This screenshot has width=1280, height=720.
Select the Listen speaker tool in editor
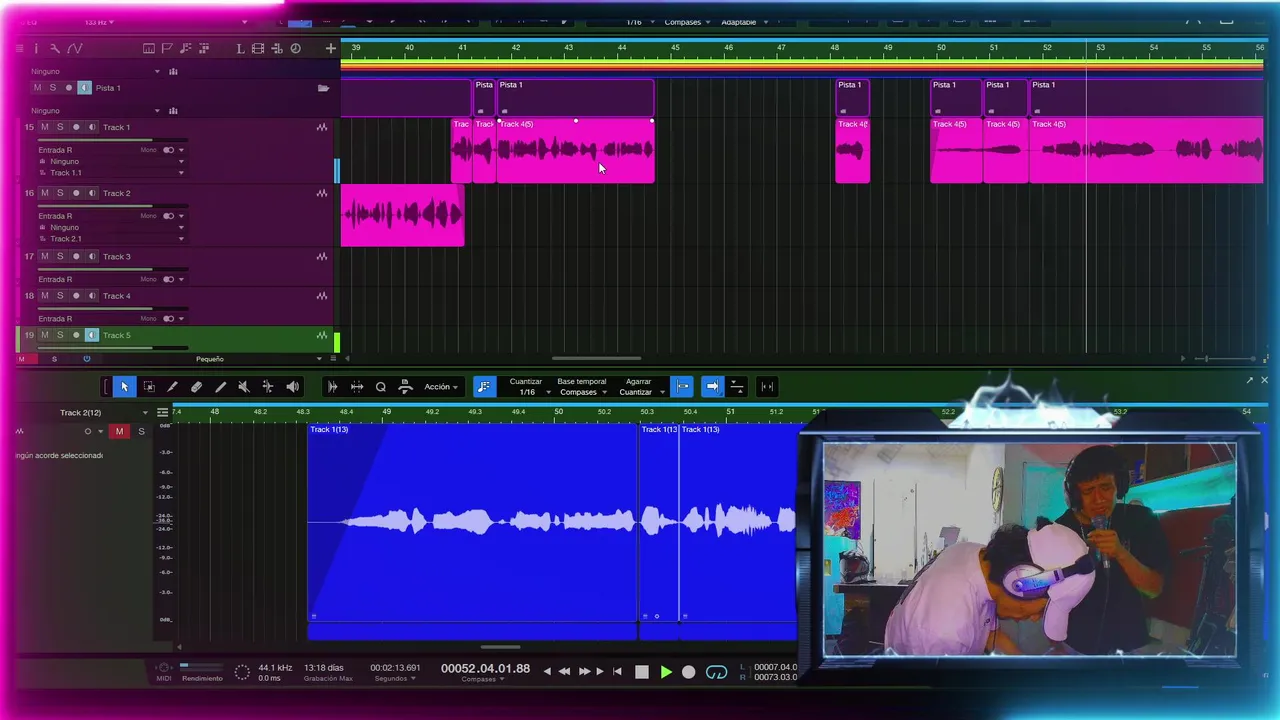tap(292, 387)
